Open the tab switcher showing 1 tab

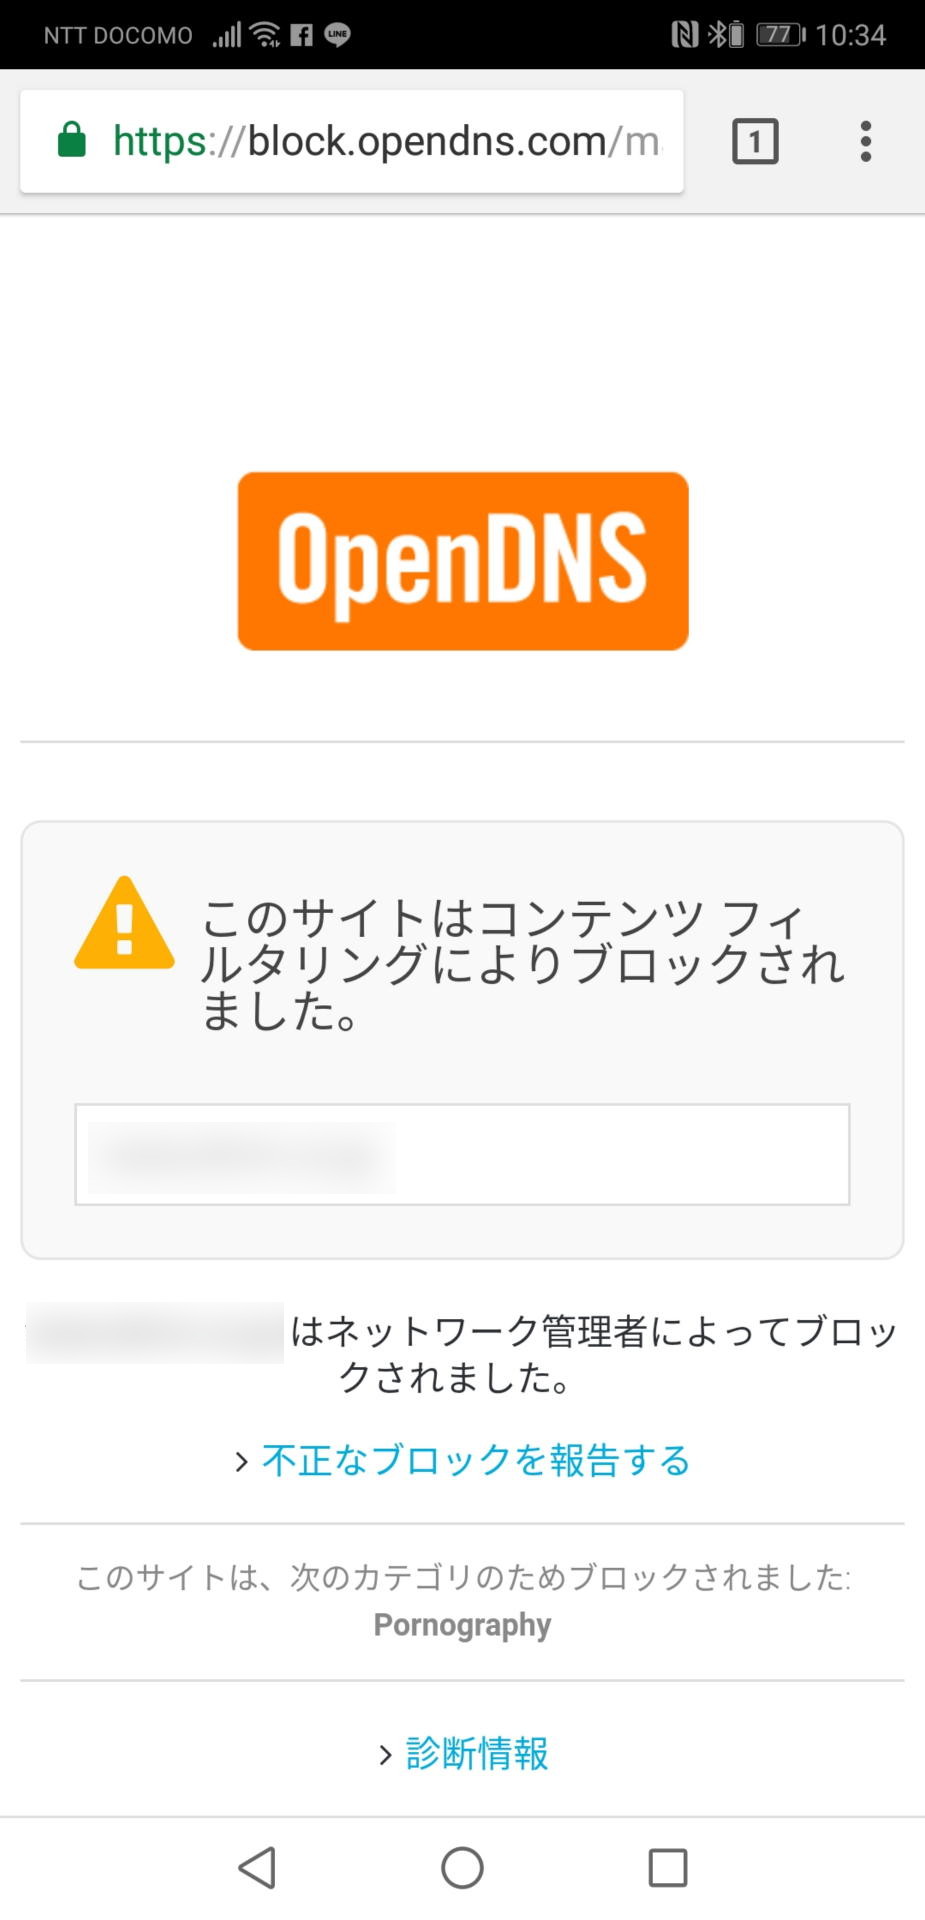coord(755,141)
